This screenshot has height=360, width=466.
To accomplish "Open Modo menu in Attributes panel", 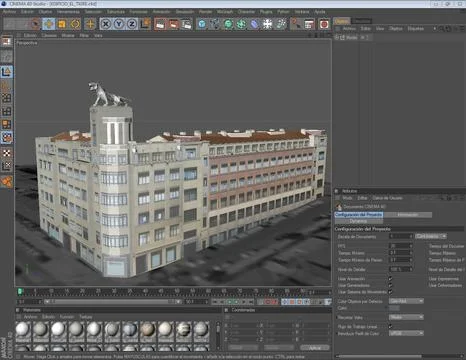I will point(347,198).
